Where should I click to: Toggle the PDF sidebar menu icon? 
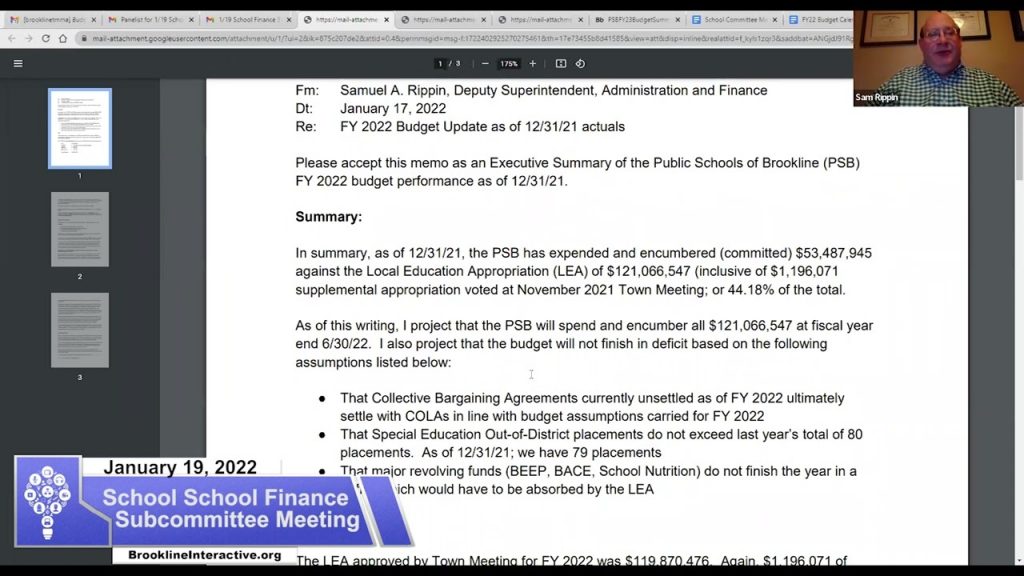point(18,63)
